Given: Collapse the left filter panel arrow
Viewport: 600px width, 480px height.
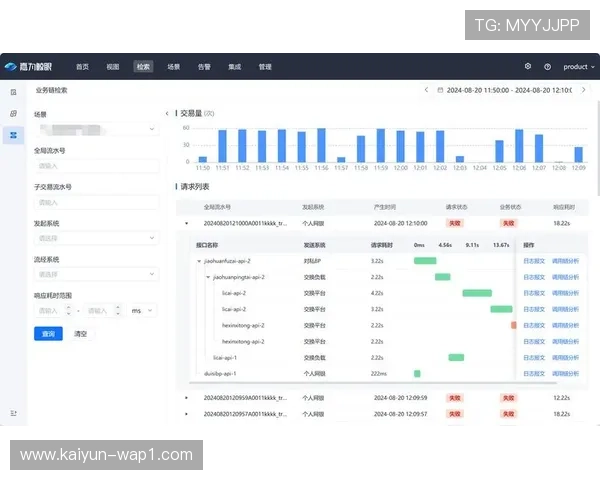Looking at the screenshot, I should 167,114.
